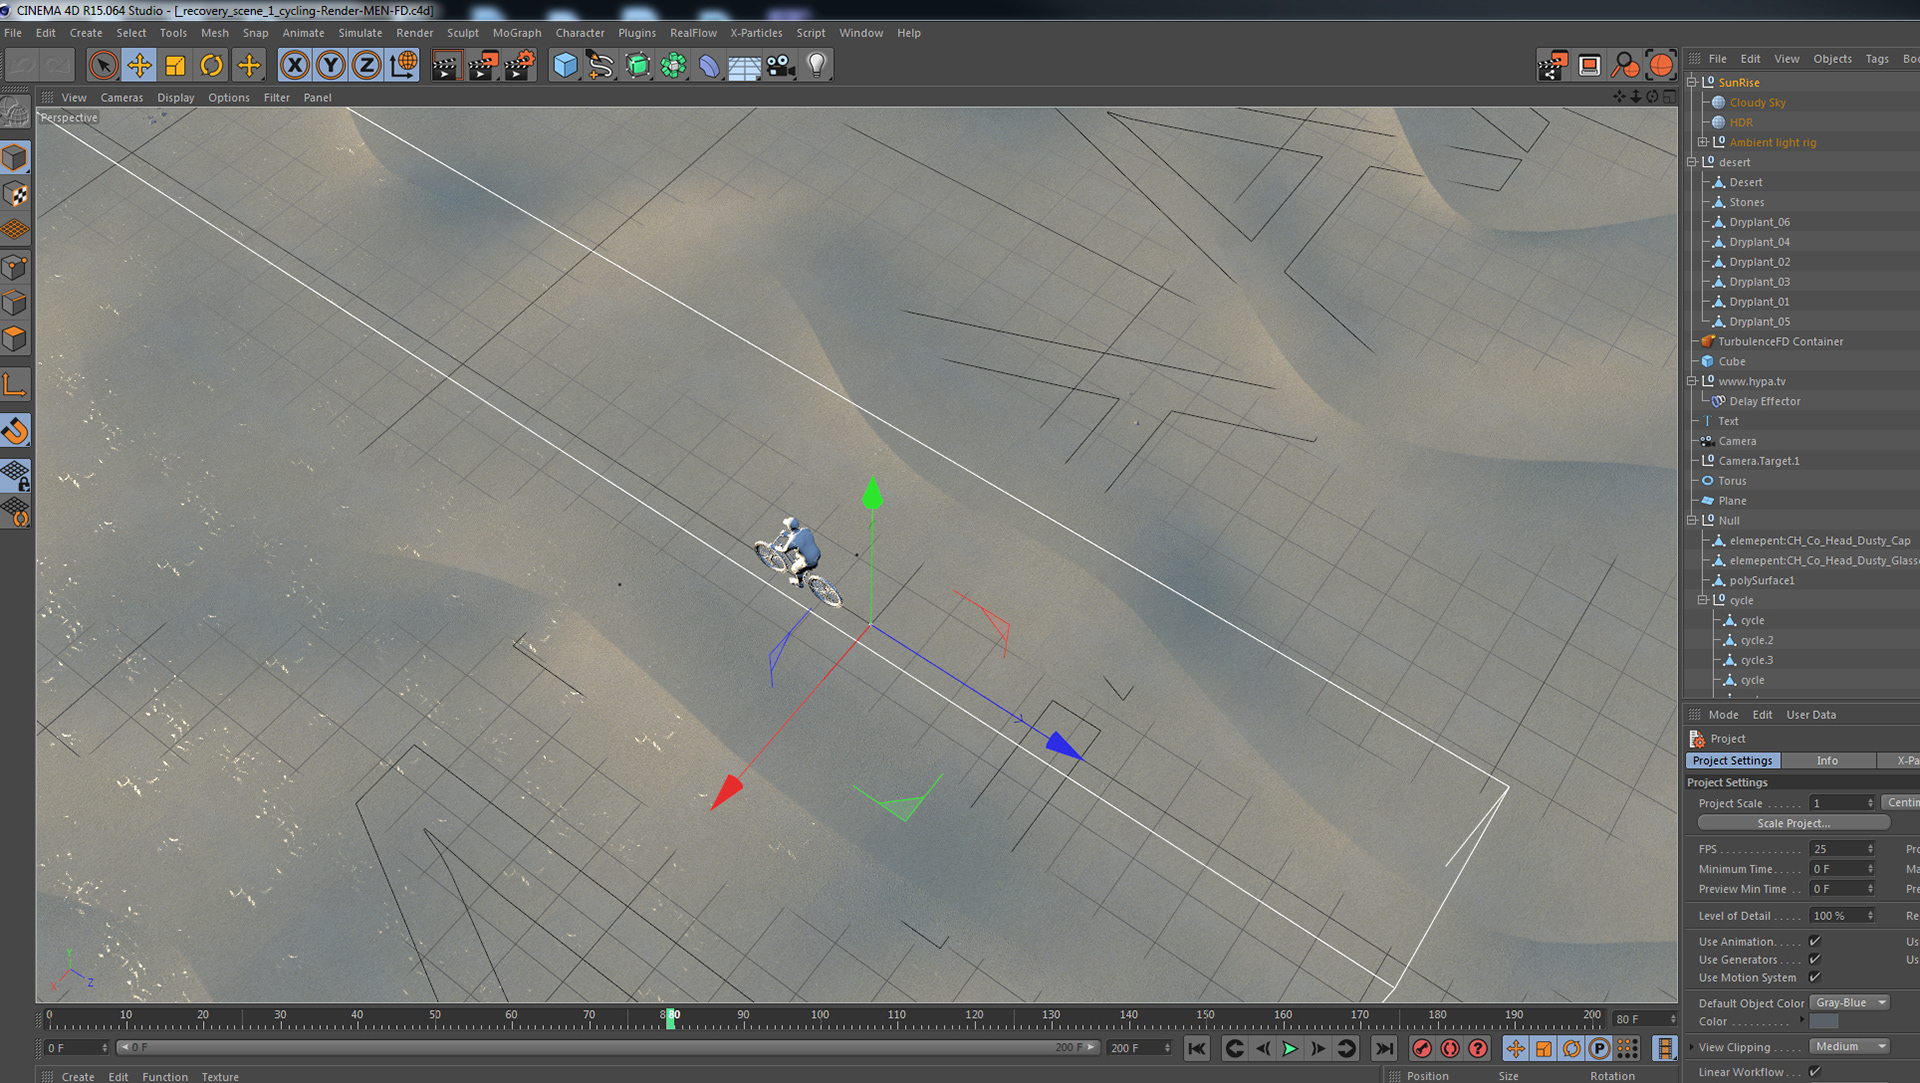The height and width of the screenshot is (1083, 1920).
Task: Click the Record Active Objects key button
Action: (x=1421, y=1048)
